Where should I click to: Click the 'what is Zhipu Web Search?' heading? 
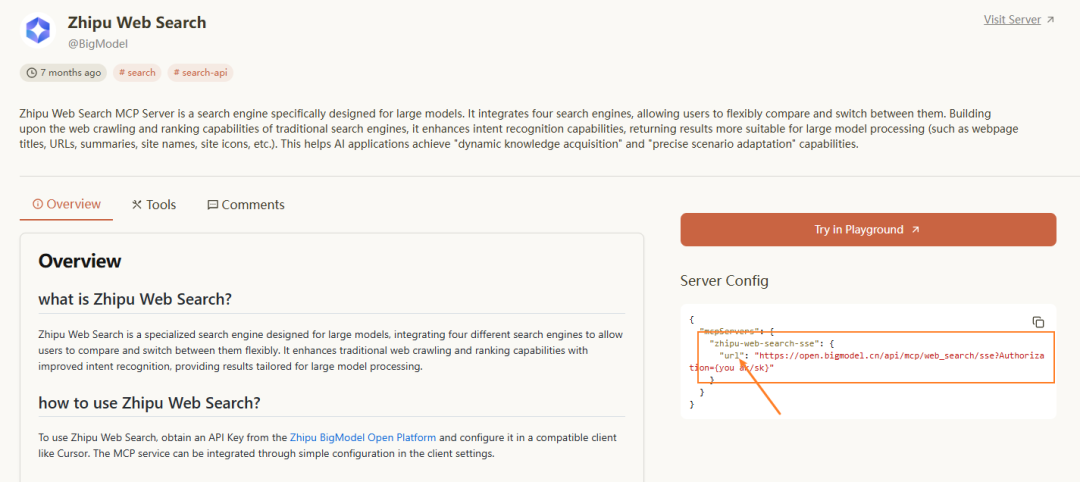(x=135, y=299)
